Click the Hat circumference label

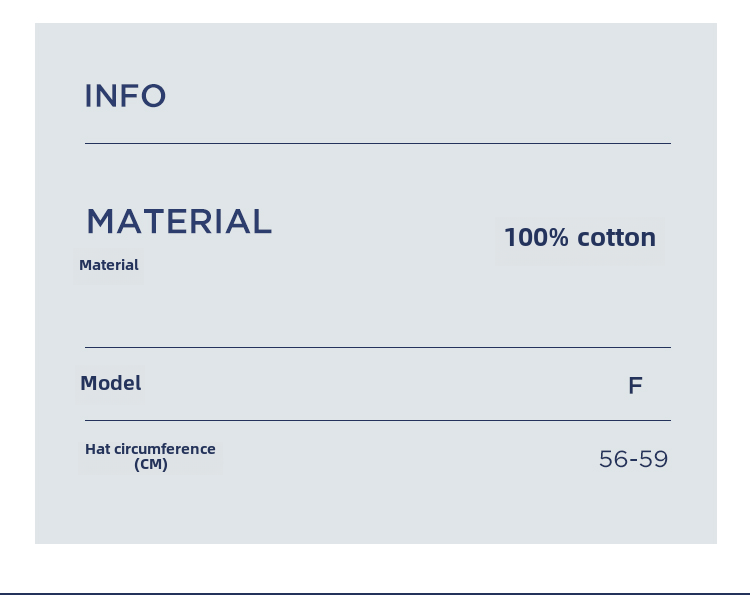coord(150,449)
